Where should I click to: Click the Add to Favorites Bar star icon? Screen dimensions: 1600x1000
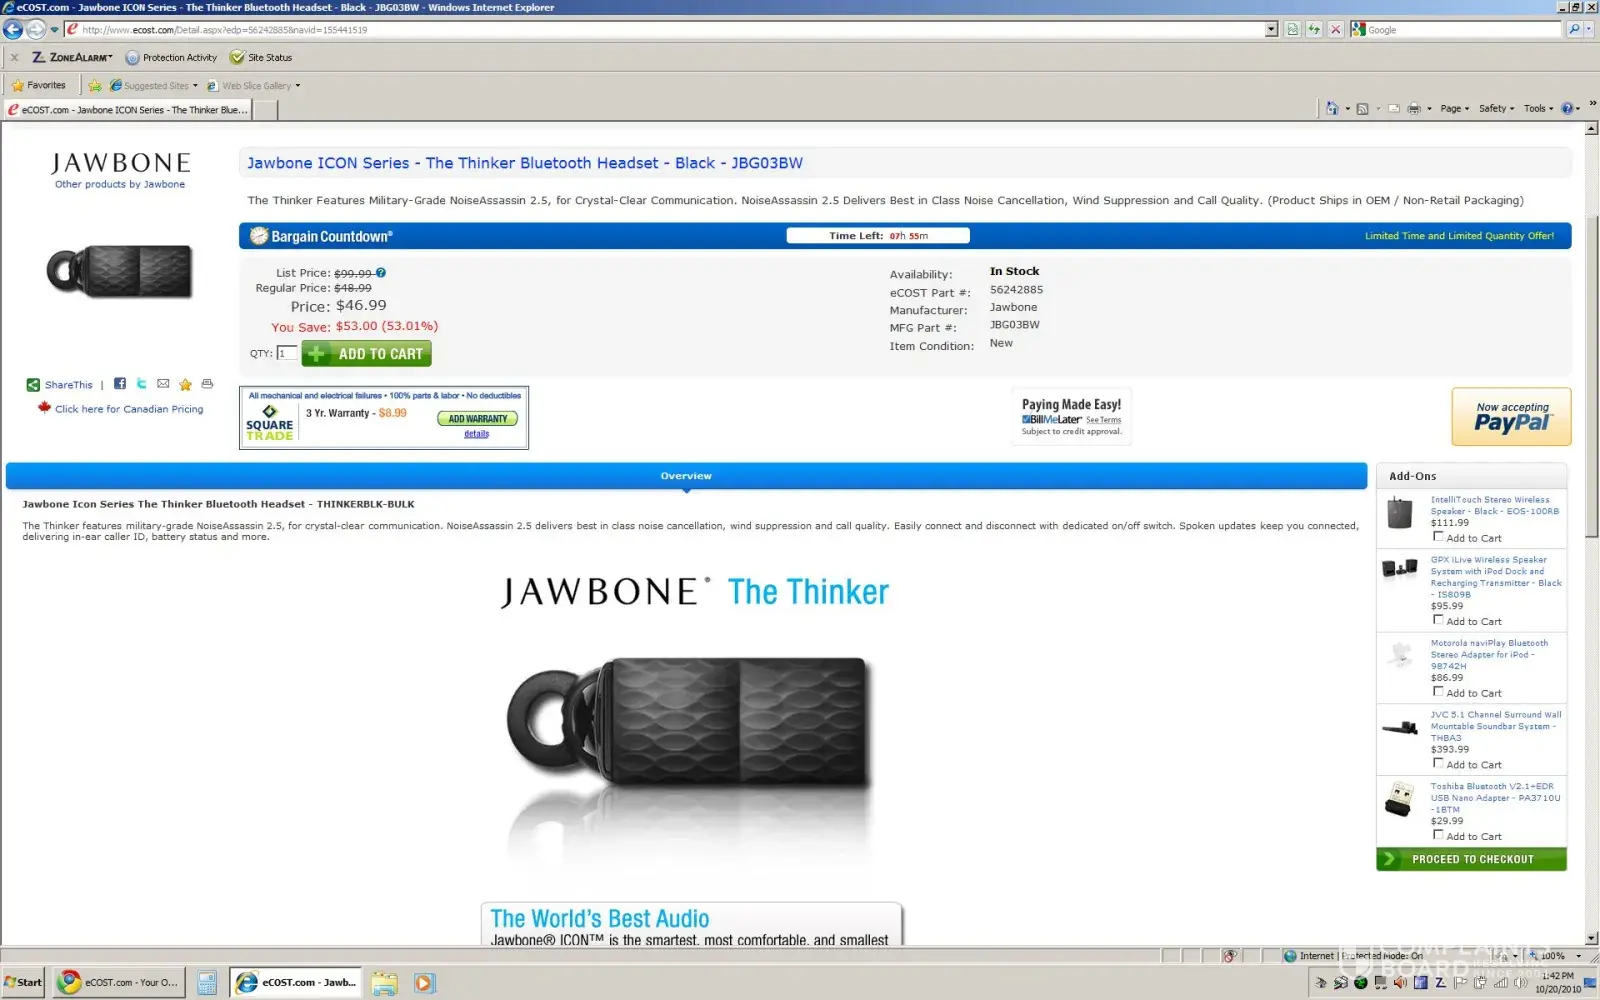[95, 86]
